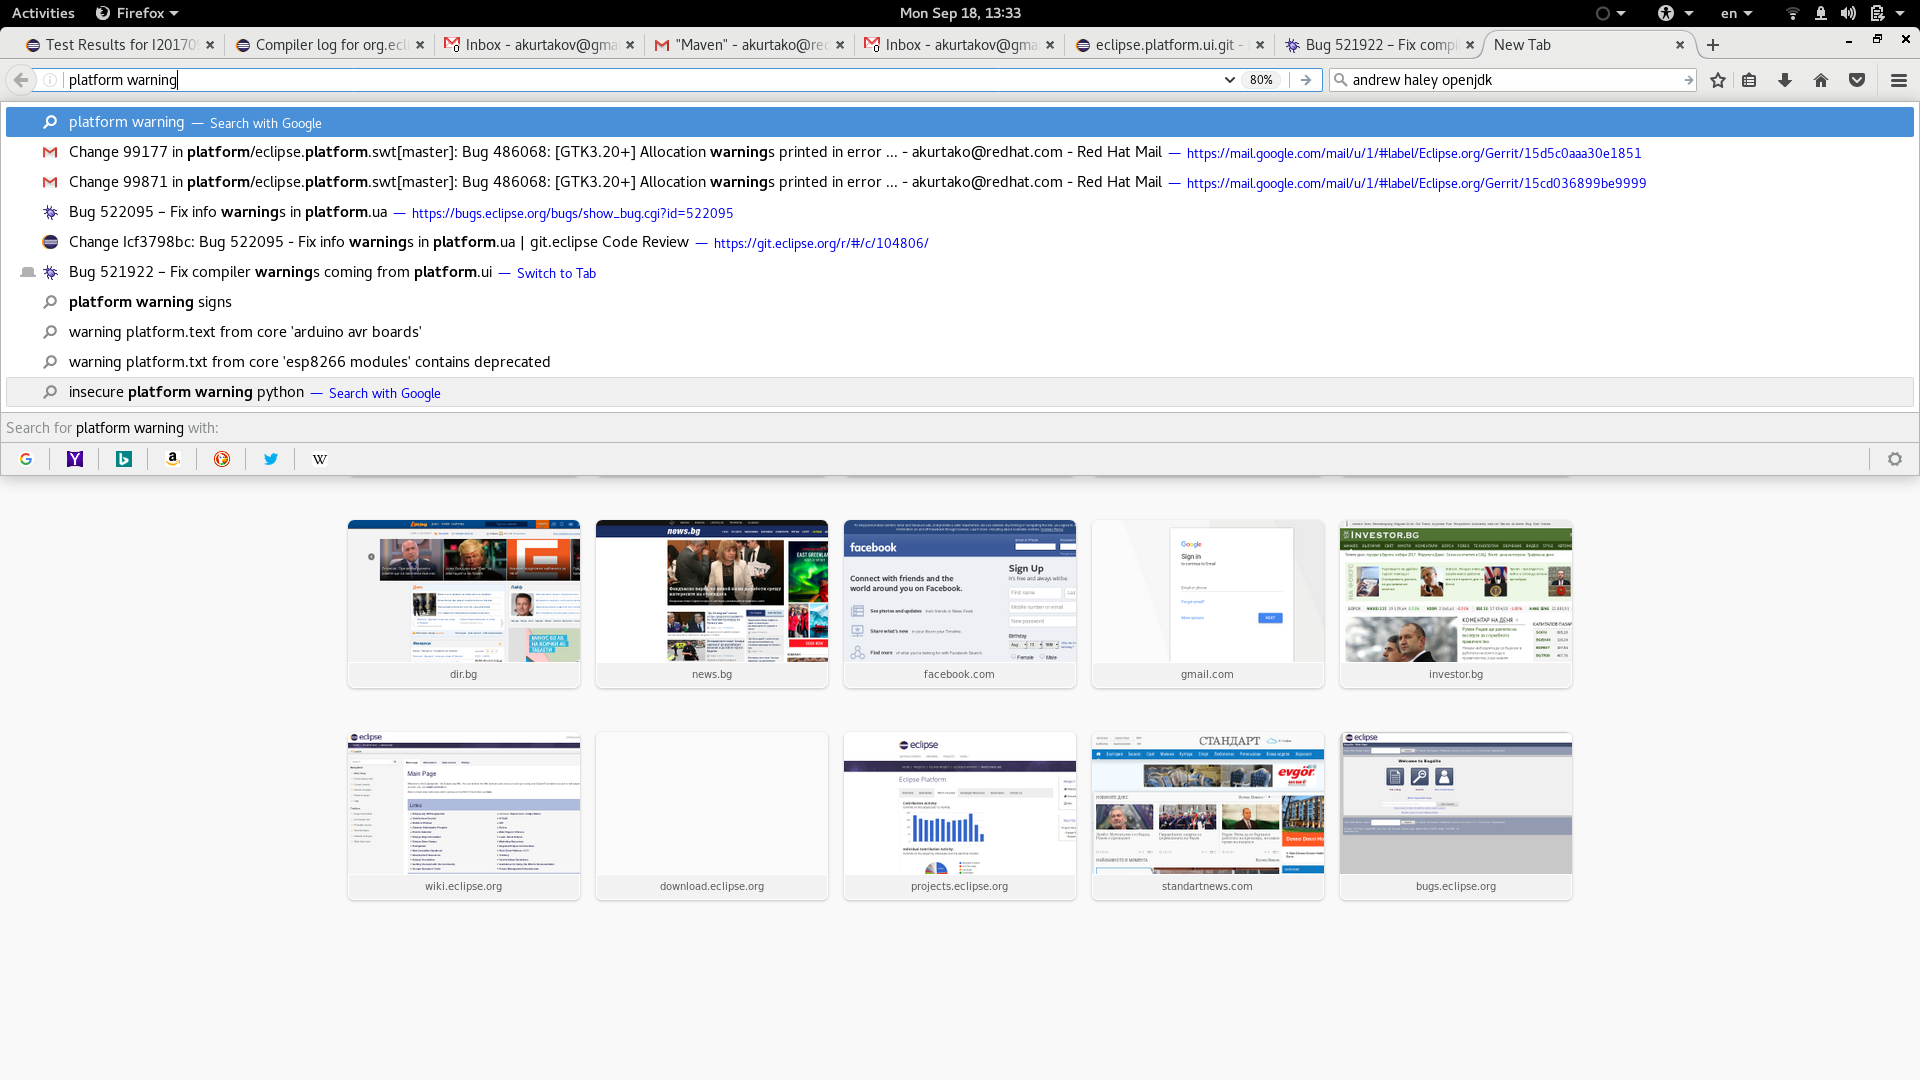The height and width of the screenshot is (1080, 1920).
Task: Open the gmail.com thumbnail tile
Action: [1208, 604]
